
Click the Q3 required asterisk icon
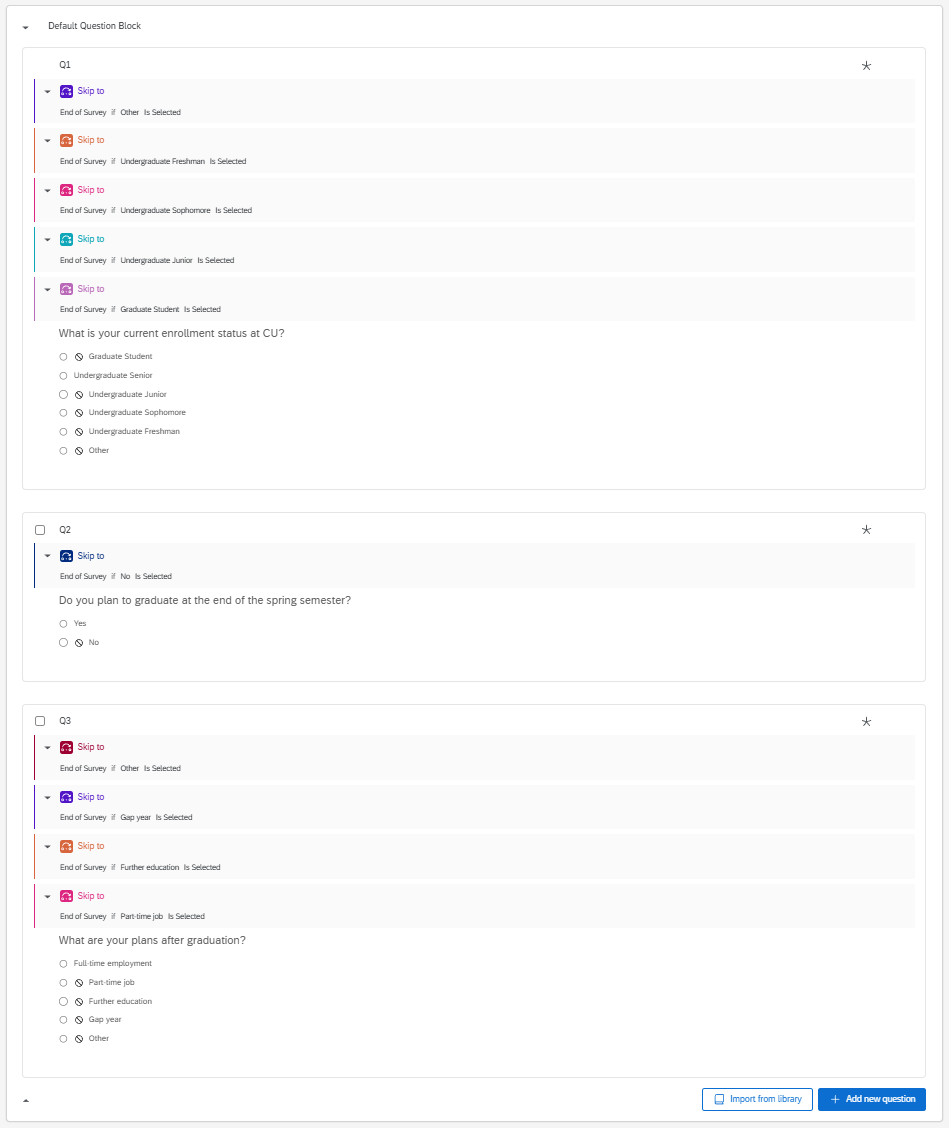pos(866,722)
